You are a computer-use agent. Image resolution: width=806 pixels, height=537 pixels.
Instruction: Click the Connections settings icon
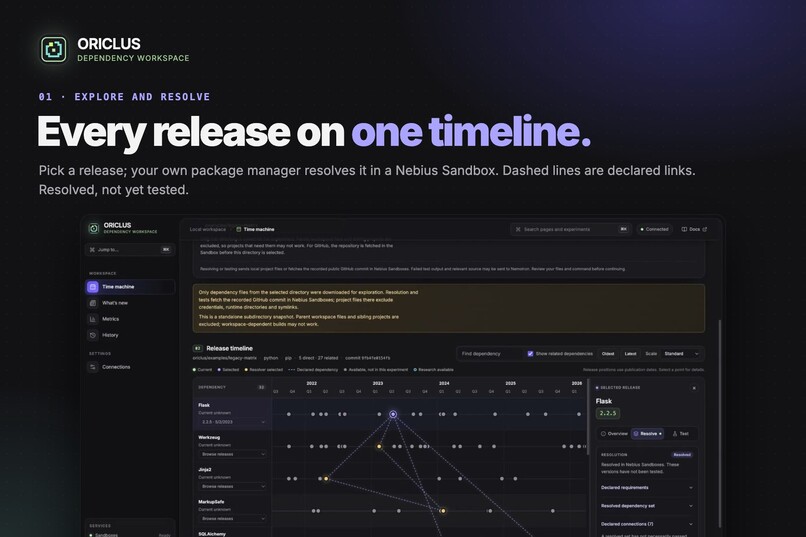pyautogui.click(x=93, y=367)
